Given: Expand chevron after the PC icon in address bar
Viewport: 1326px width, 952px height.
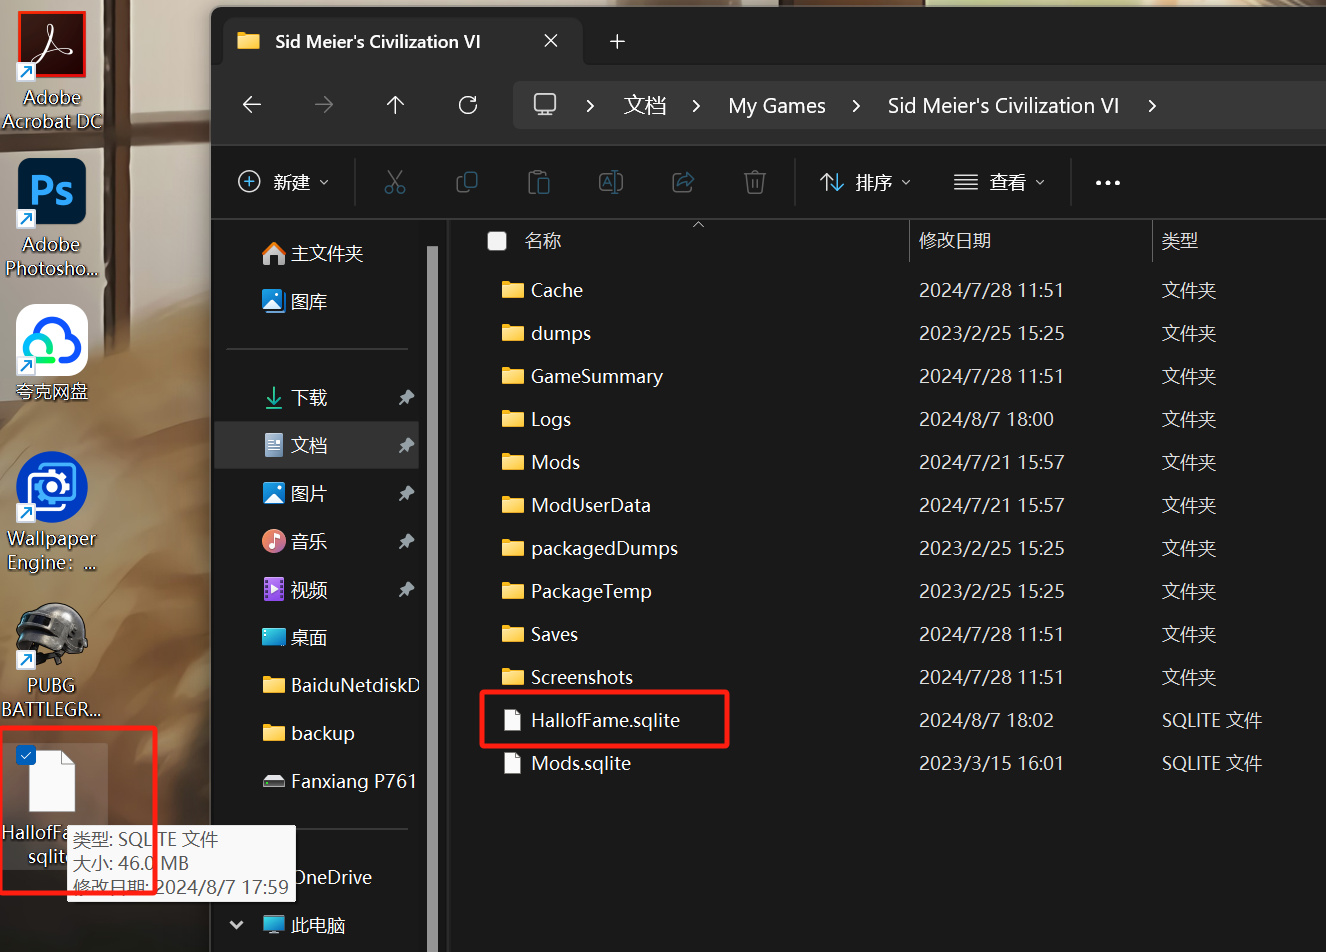Looking at the screenshot, I should 591,106.
